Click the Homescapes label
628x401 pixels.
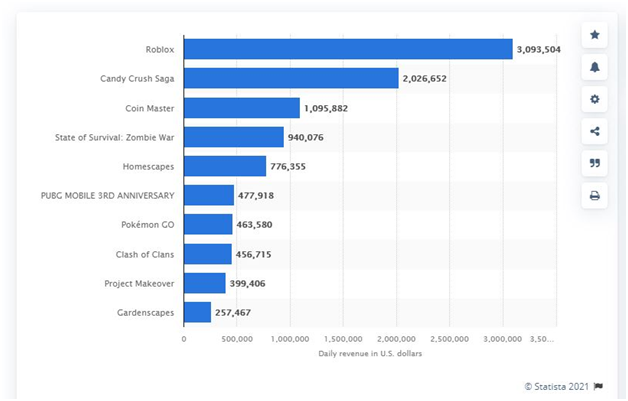point(149,167)
